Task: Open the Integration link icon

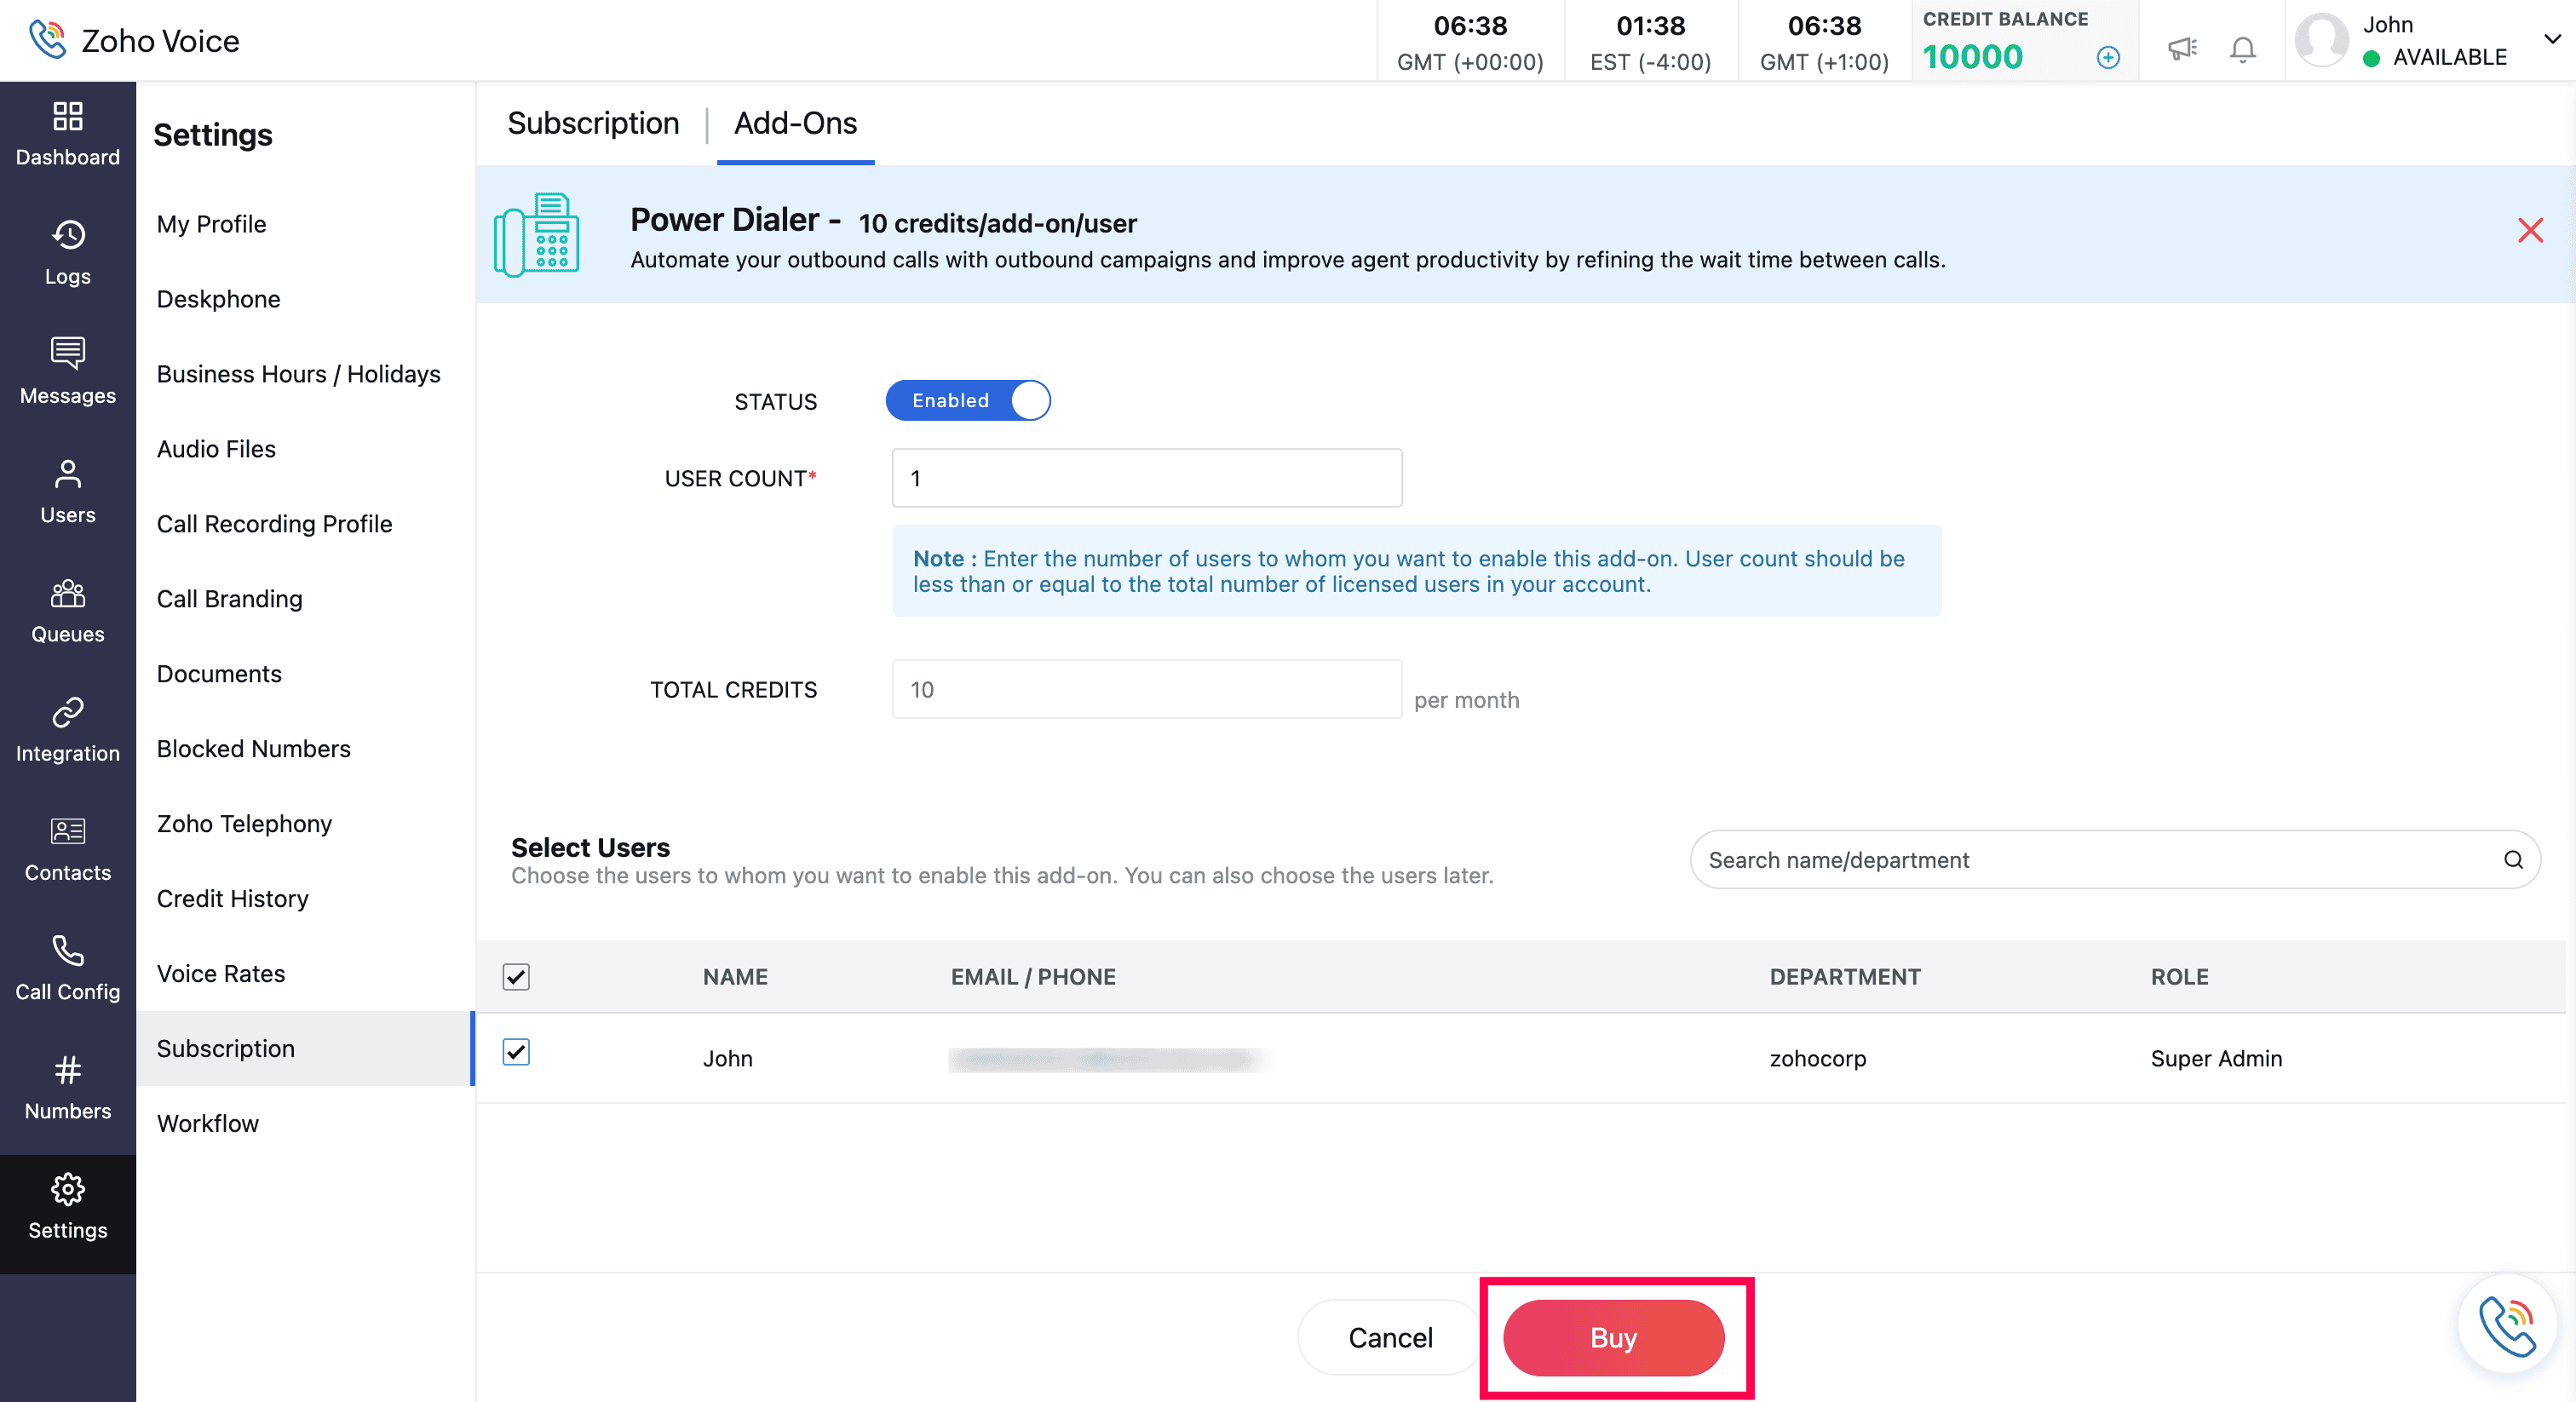Action: tap(67, 729)
